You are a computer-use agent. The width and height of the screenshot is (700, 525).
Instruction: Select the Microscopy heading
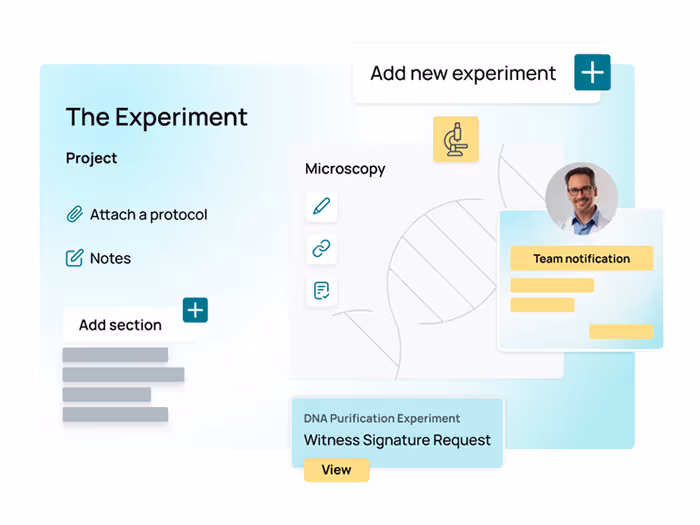coord(345,169)
